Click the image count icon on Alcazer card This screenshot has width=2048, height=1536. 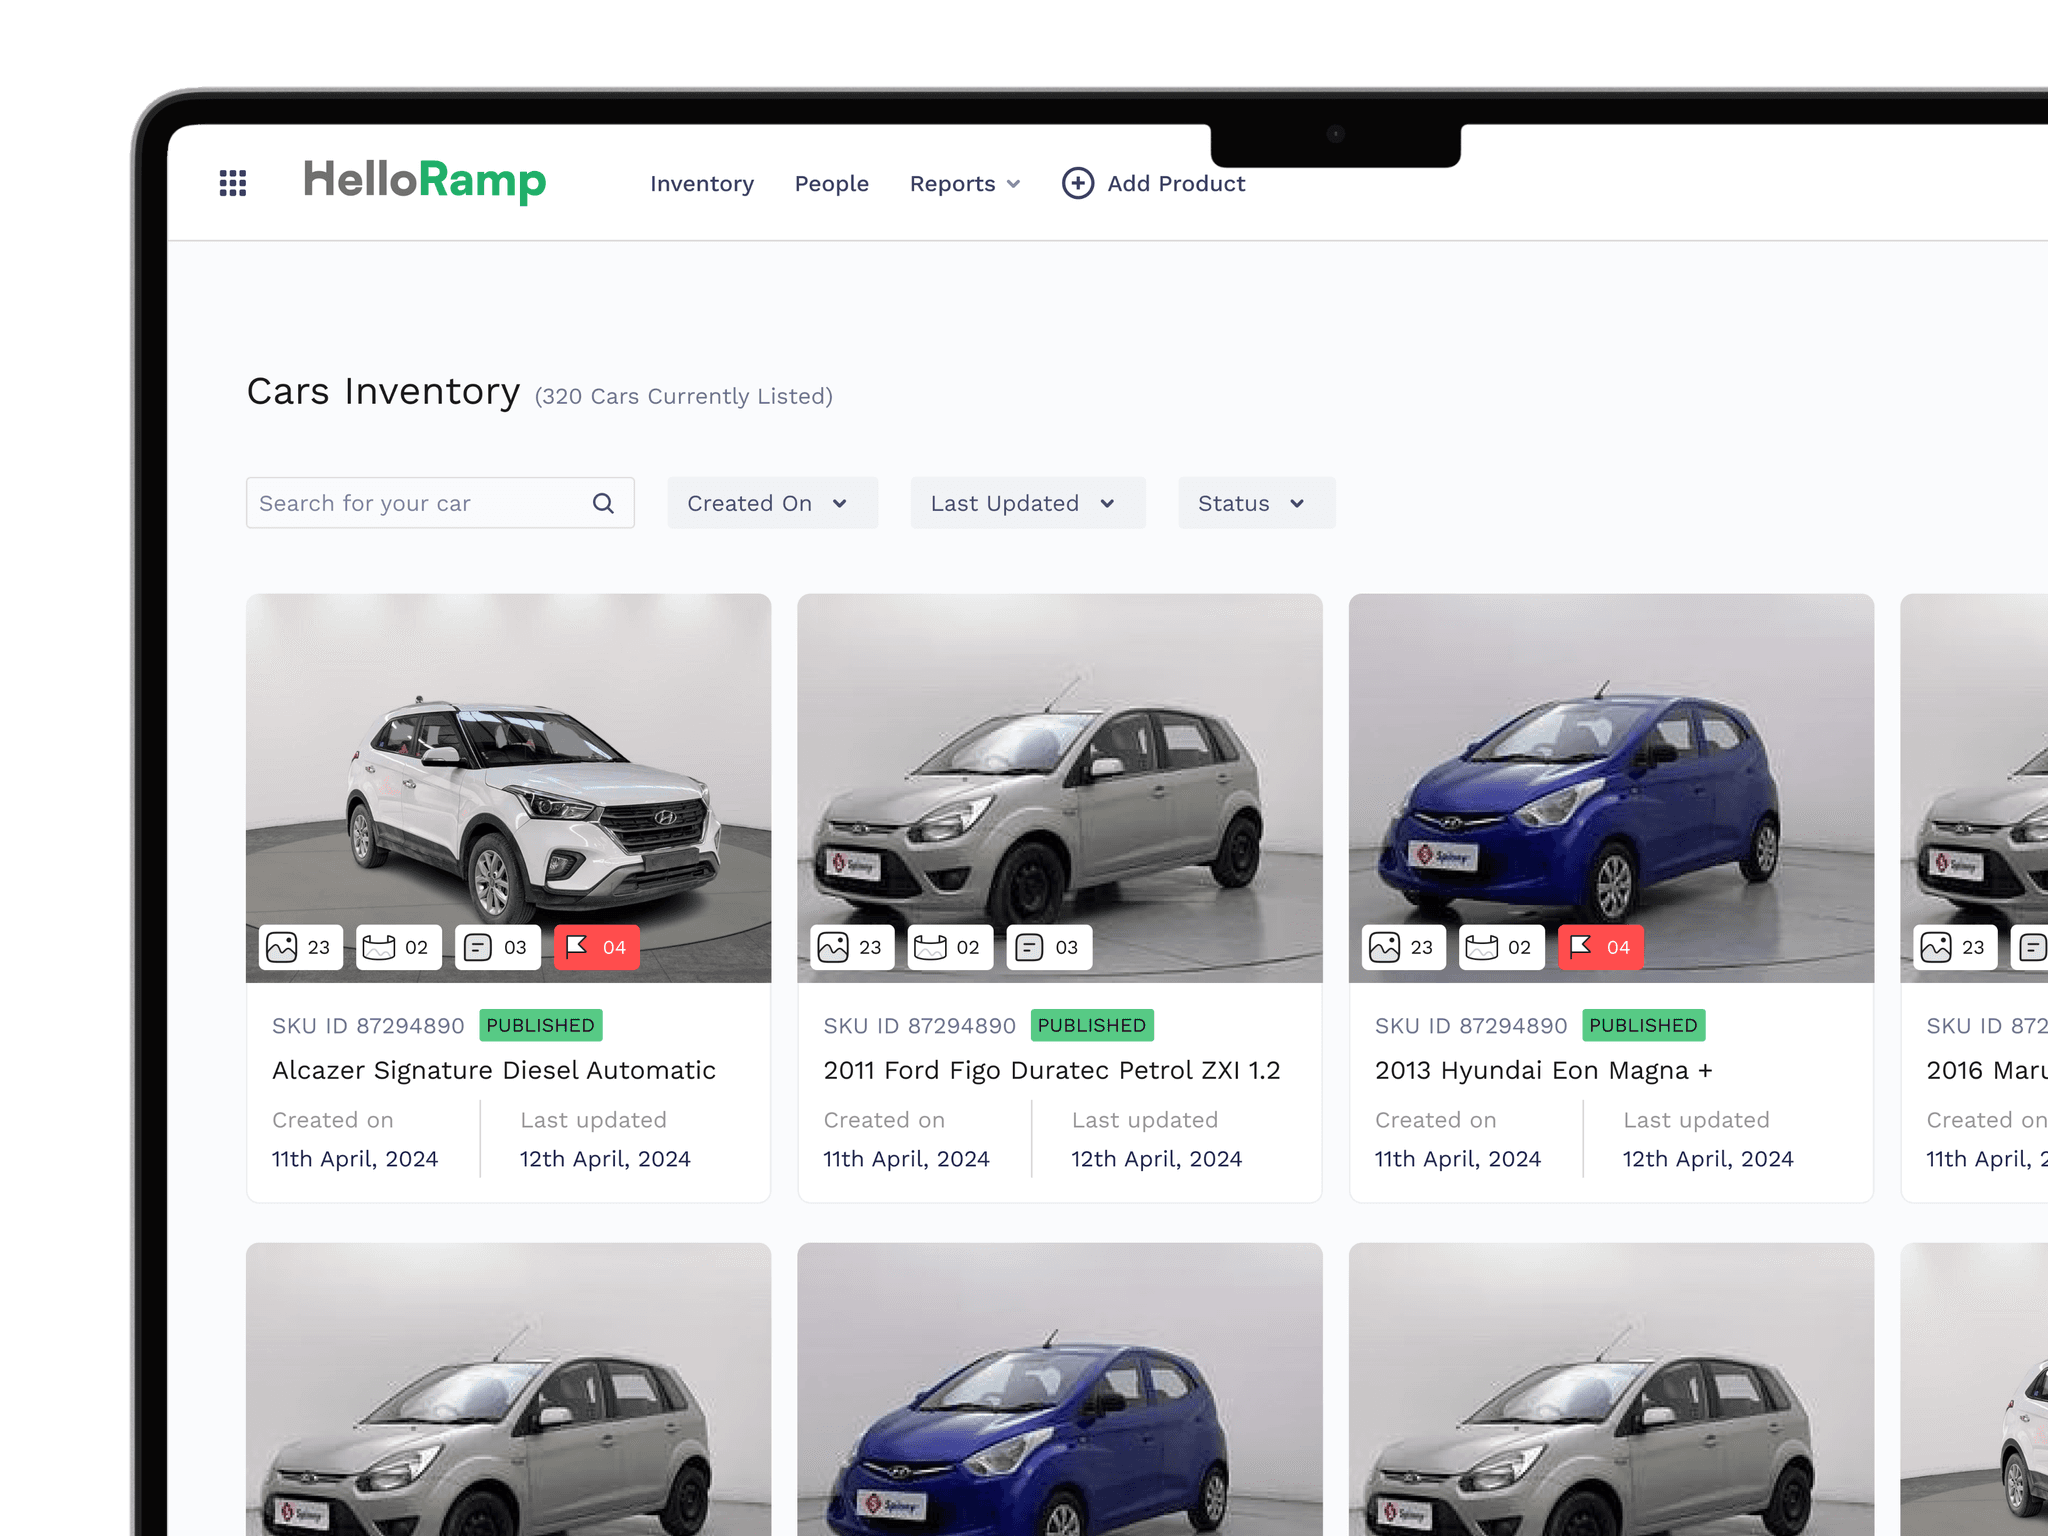tap(299, 947)
